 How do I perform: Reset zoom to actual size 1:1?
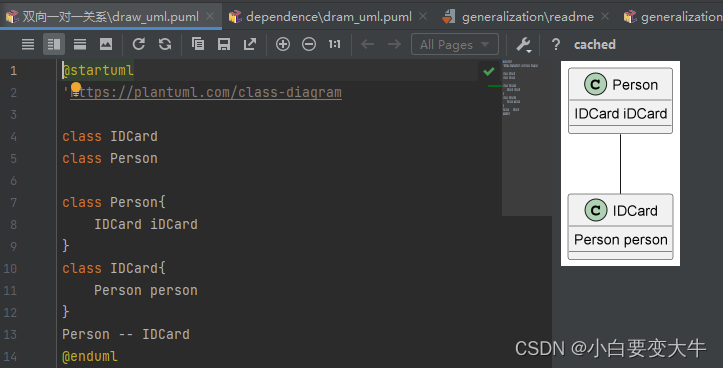(335, 44)
